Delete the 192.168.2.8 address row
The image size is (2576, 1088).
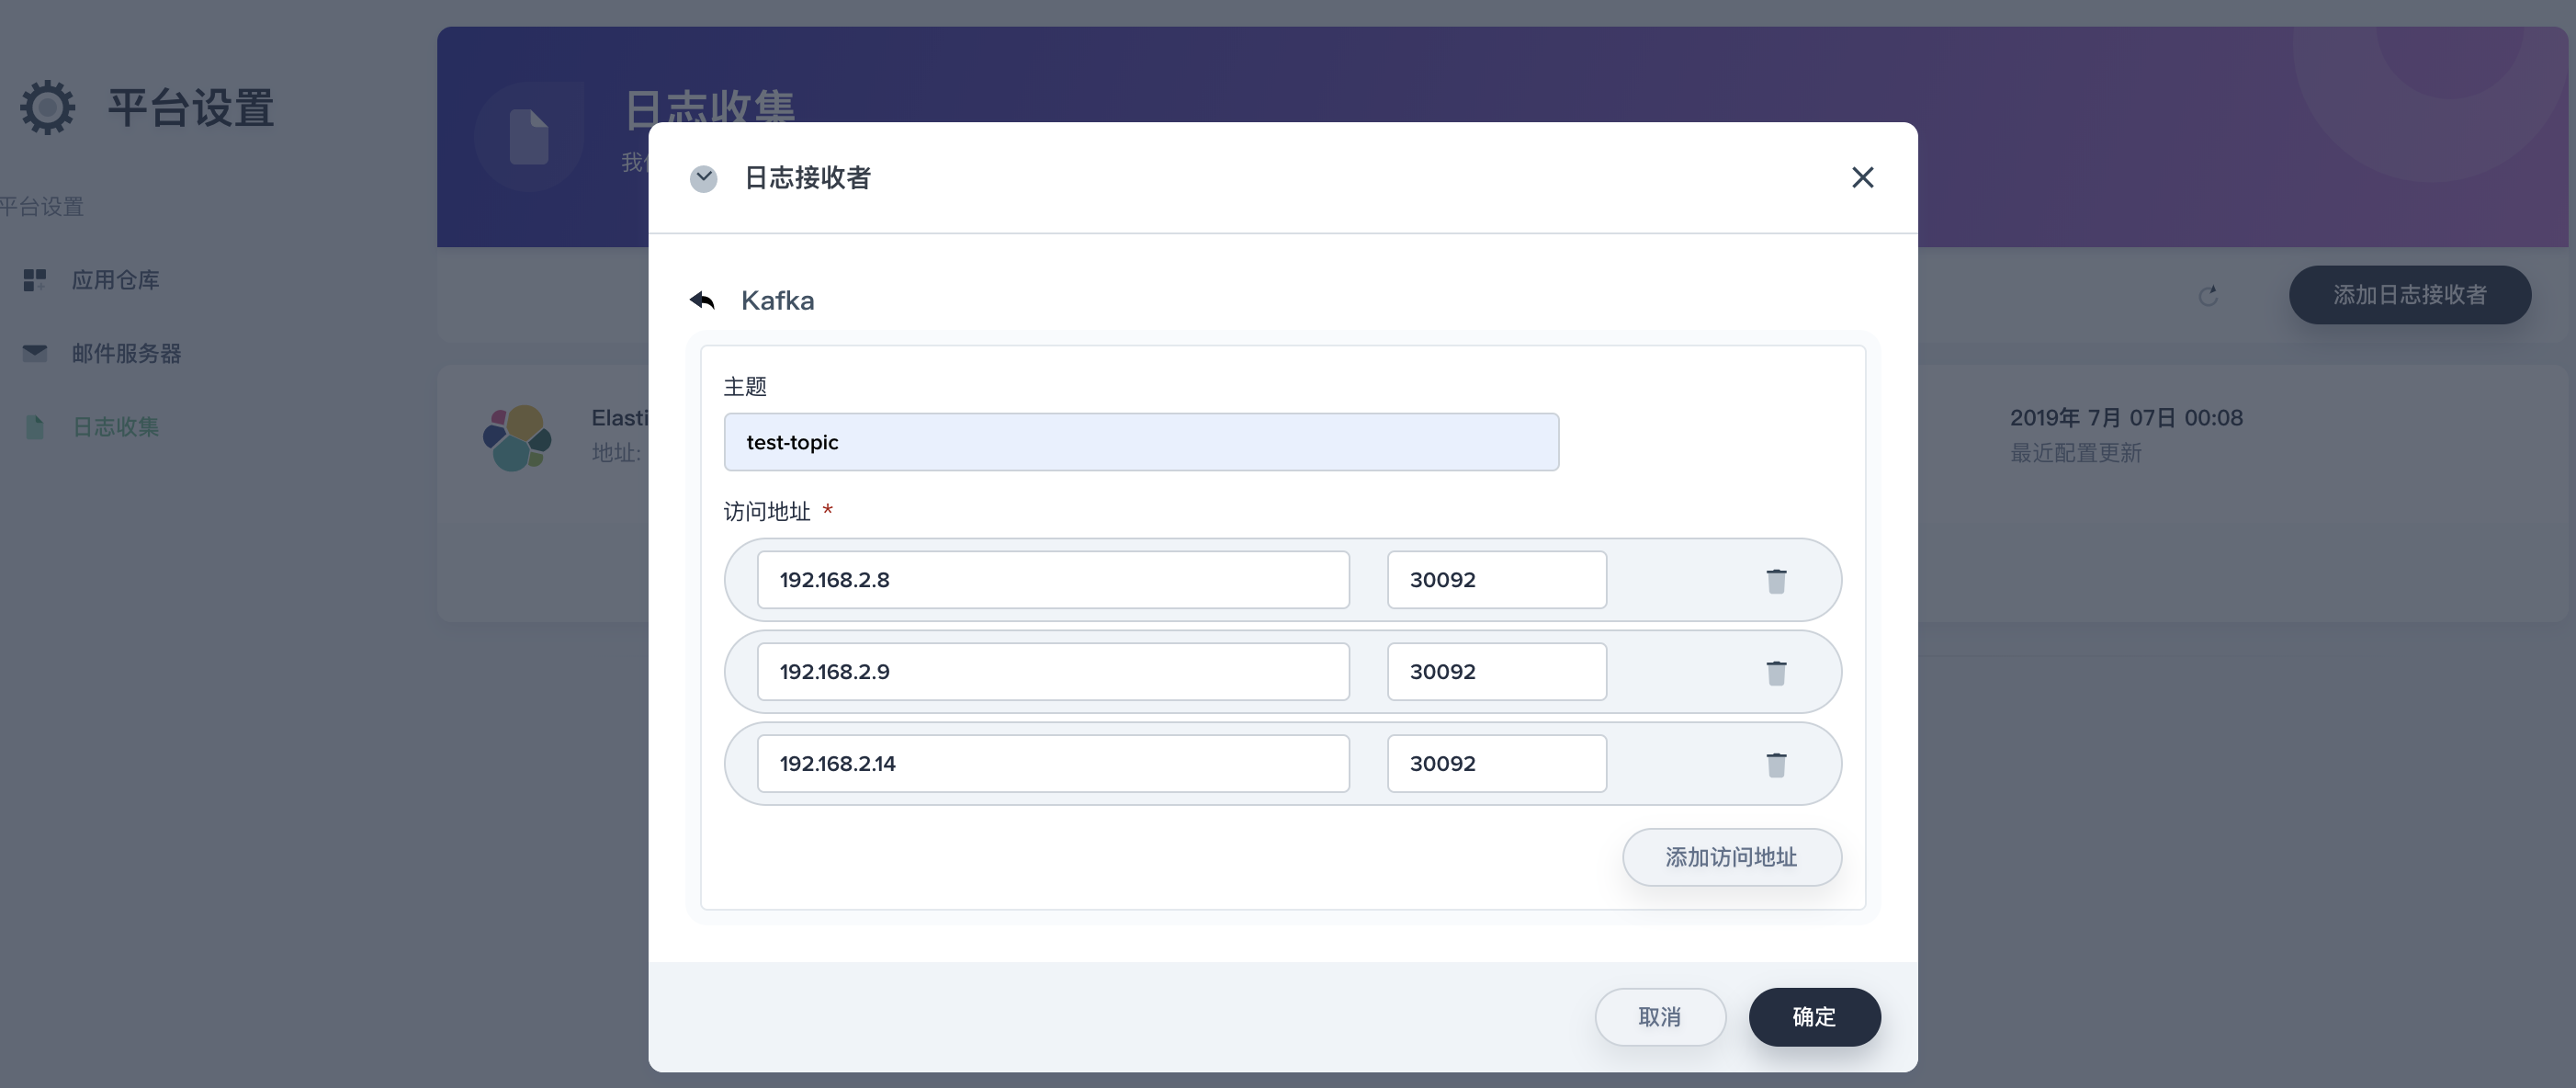(1776, 580)
